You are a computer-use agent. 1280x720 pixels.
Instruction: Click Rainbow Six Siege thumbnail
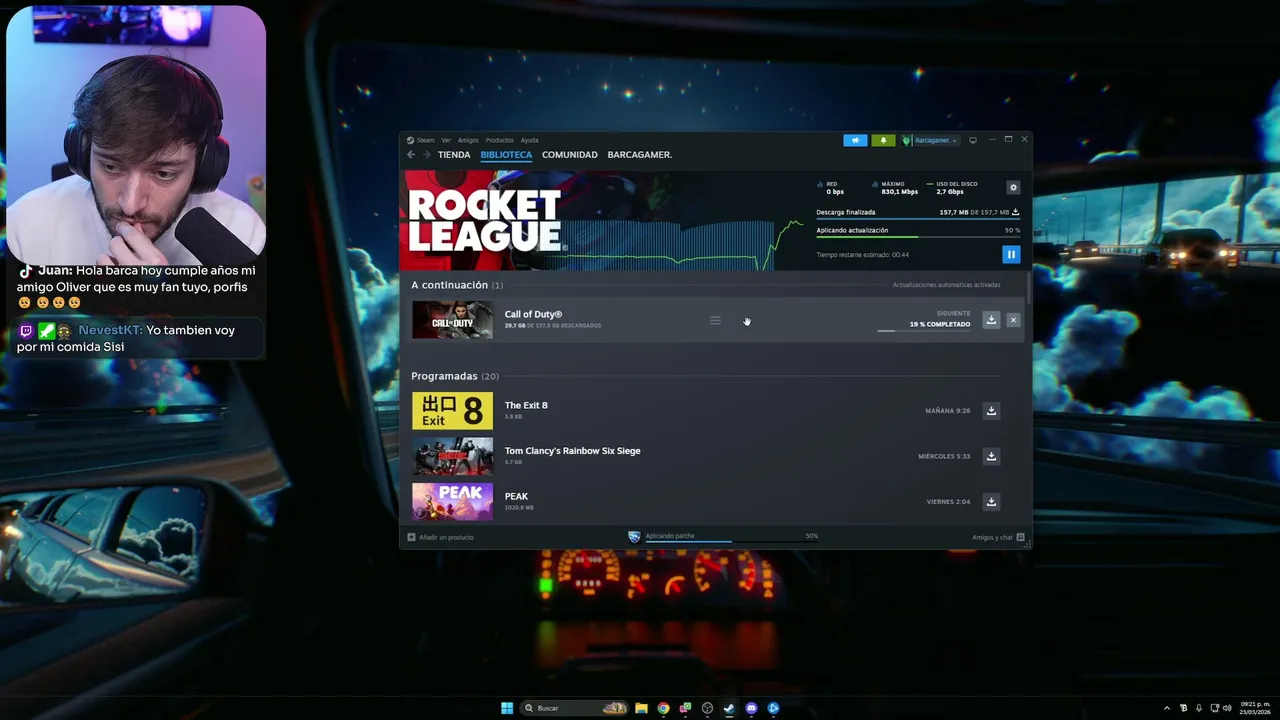tap(452, 456)
